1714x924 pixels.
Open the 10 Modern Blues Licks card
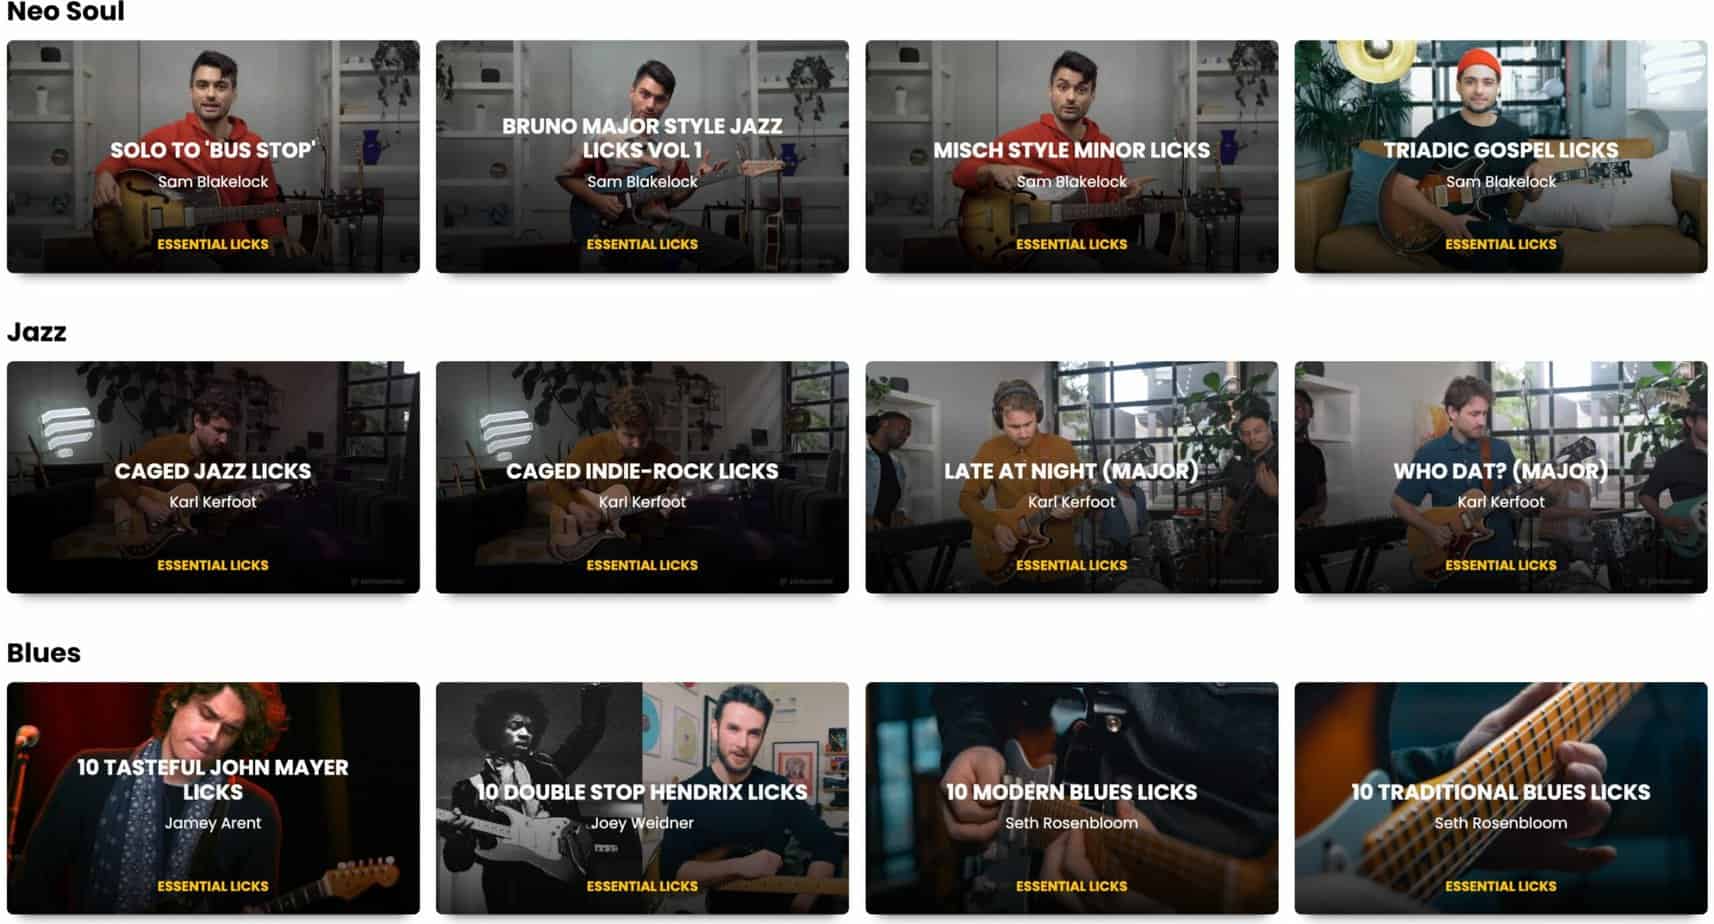(x=1071, y=798)
